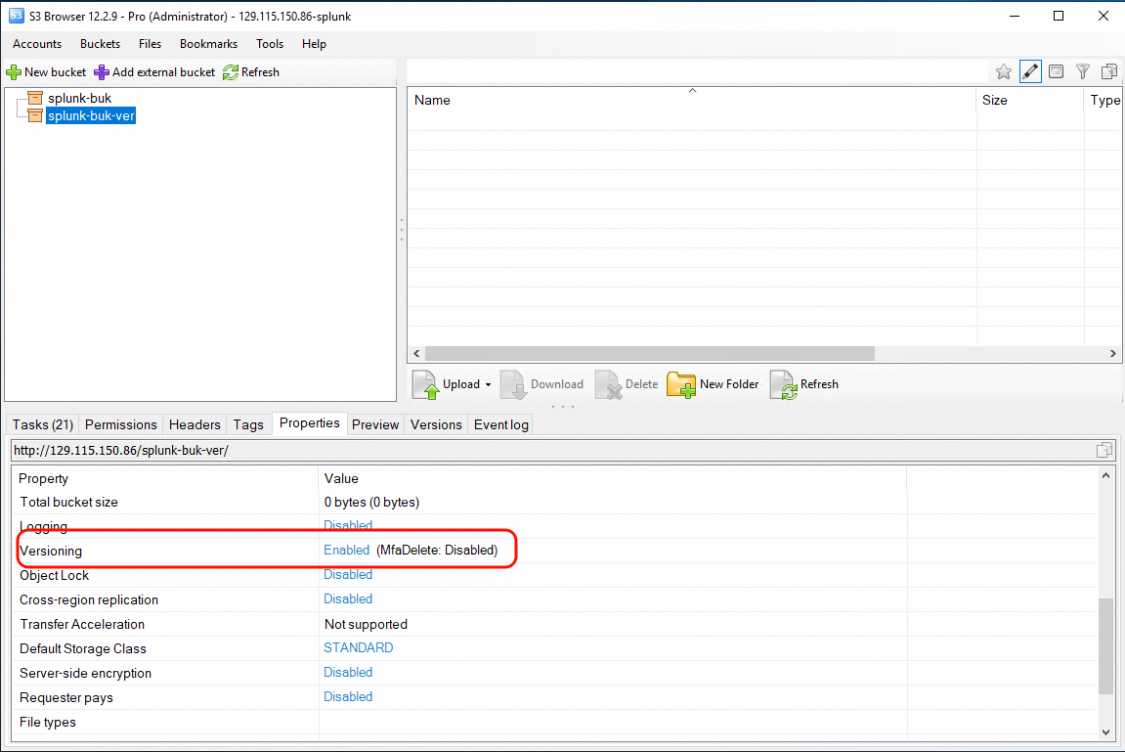Screen dimensions: 1125x752
Task: Click the Versioning Enabled link
Action: [x=347, y=550]
